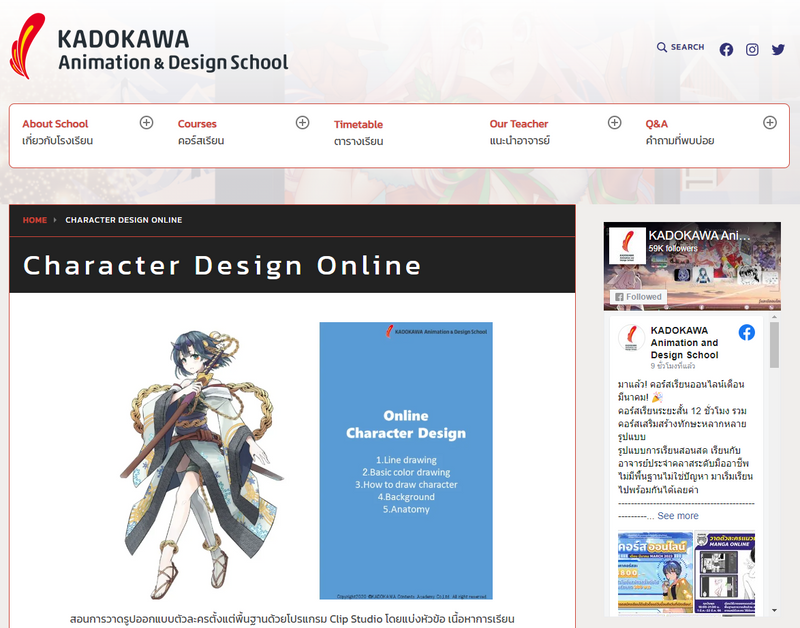Click the post timestamp under author name

point(672,366)
